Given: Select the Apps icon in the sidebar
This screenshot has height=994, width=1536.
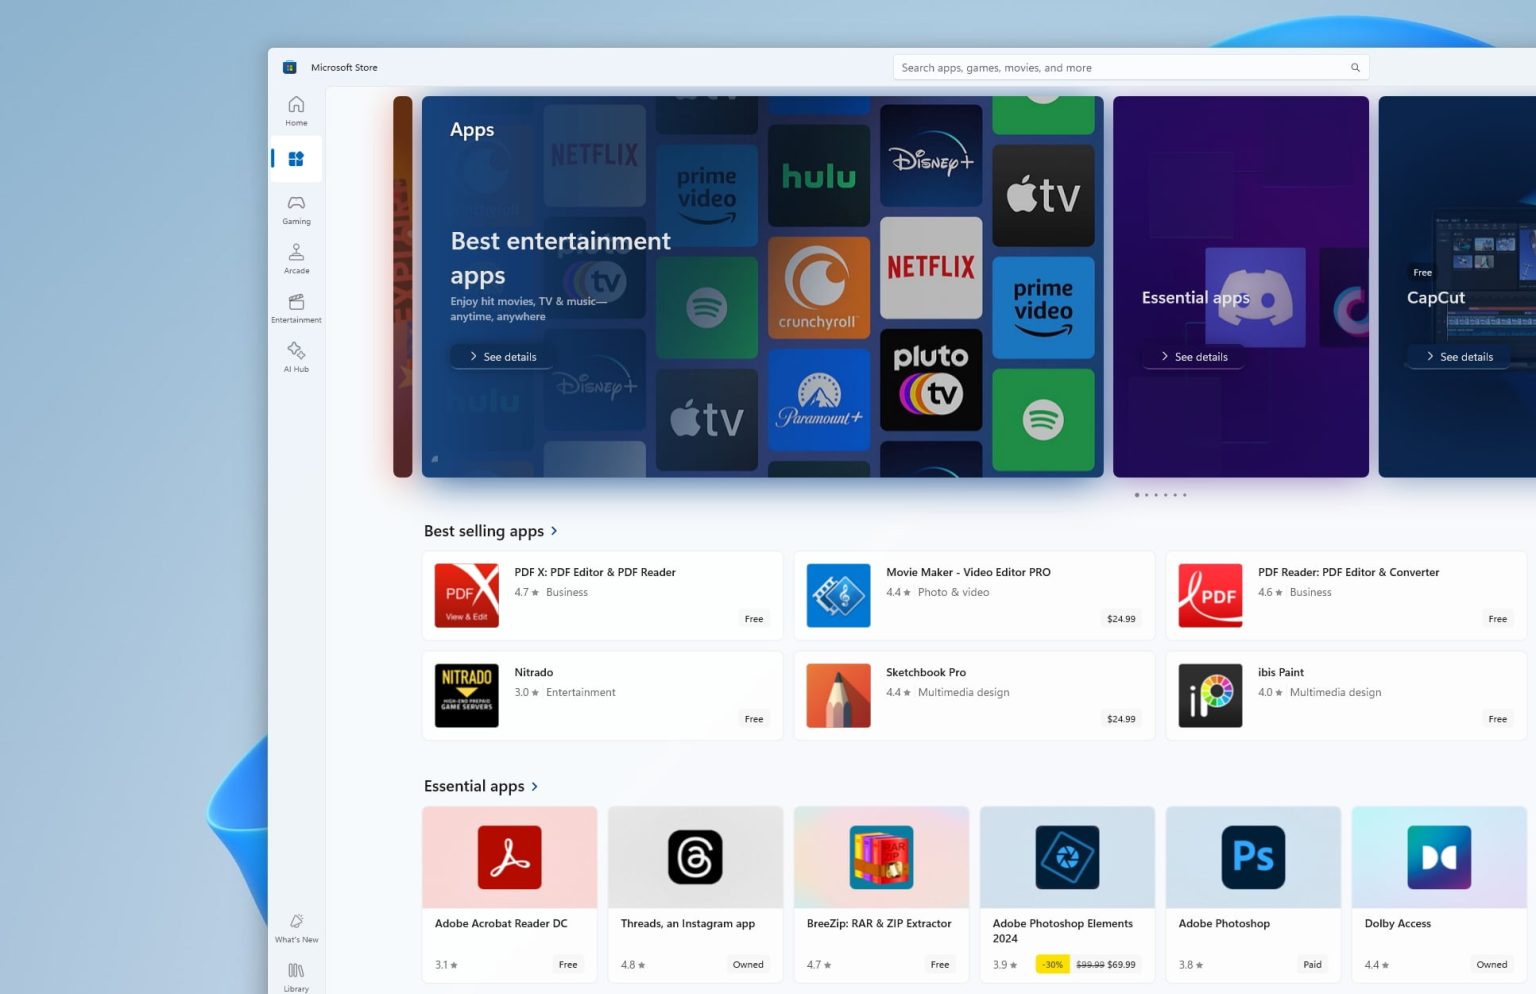Looking at the screenshot, I should pos(296,158).
